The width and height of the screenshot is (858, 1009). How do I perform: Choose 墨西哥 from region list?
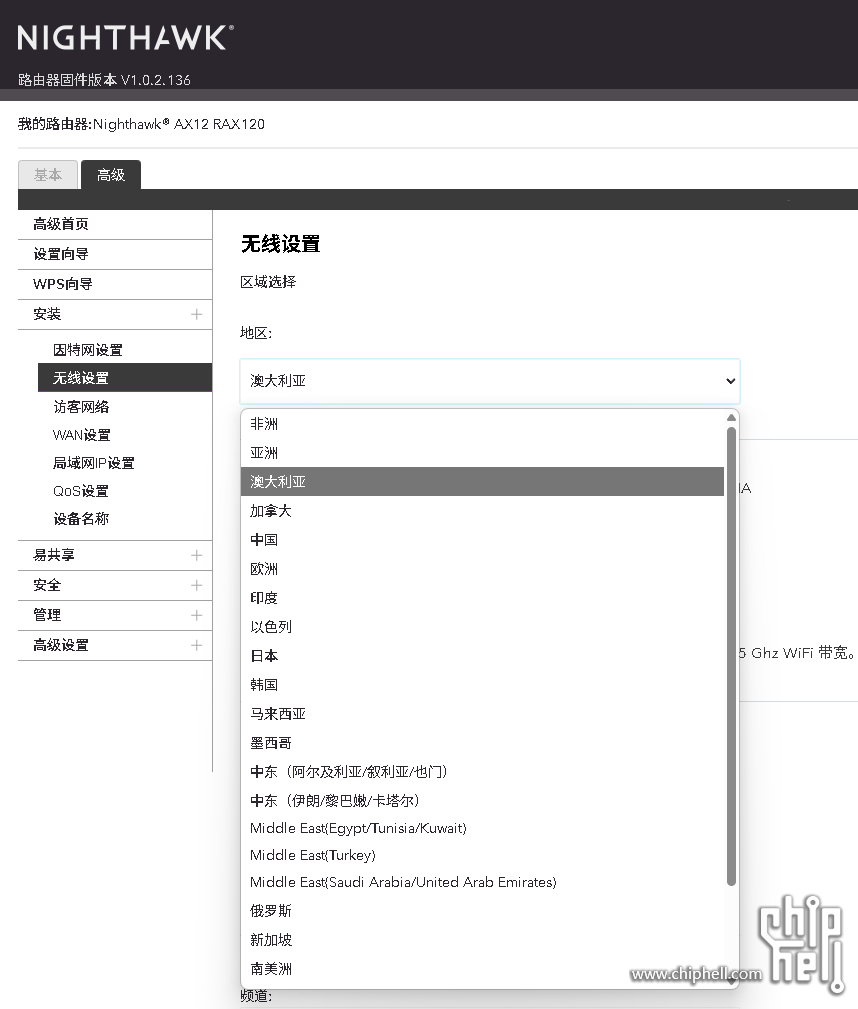click(482, 743)
